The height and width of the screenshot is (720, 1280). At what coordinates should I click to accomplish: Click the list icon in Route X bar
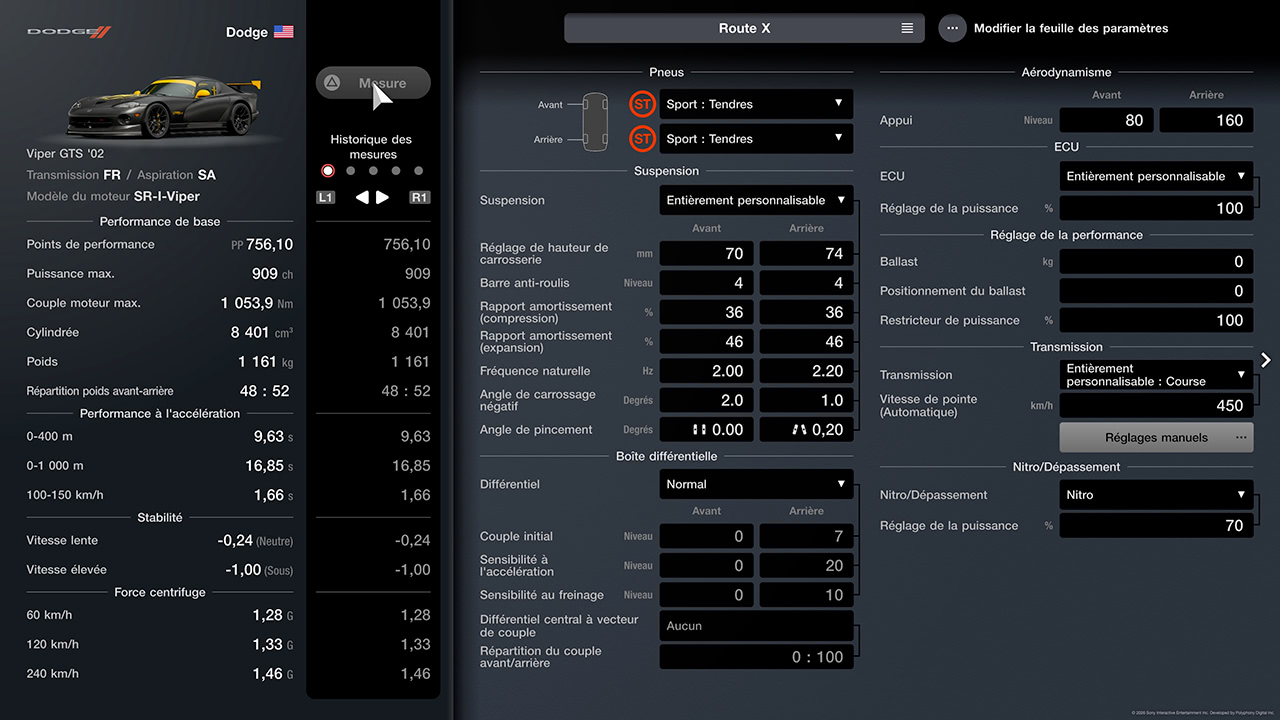click(x=907, y=28)
